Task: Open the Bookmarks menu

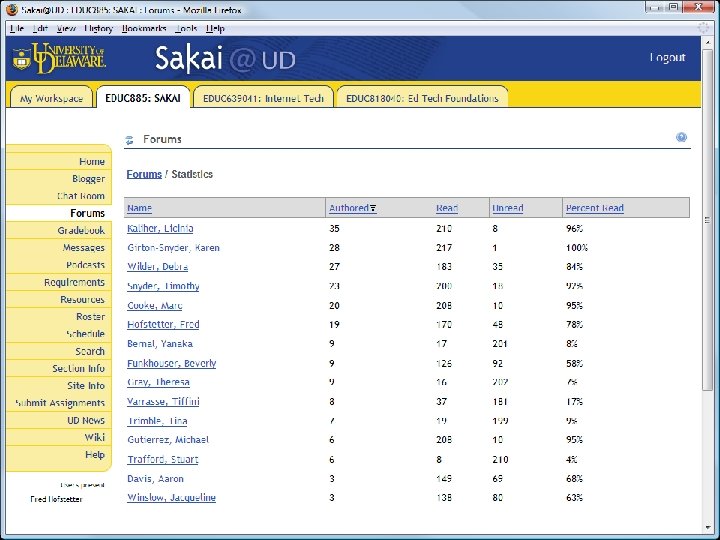Action: click(144, 28)
